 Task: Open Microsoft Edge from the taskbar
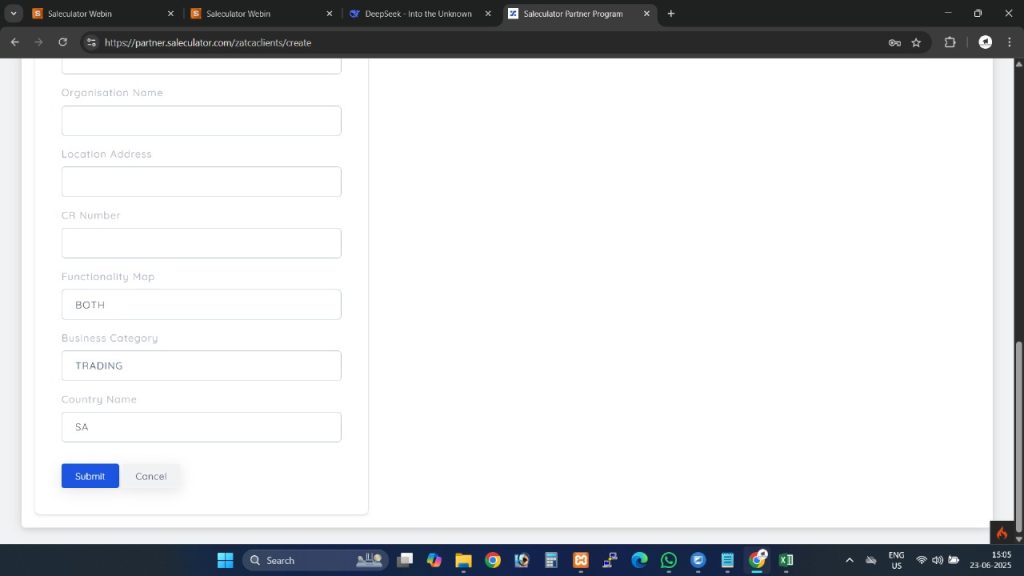pos(639,560)
